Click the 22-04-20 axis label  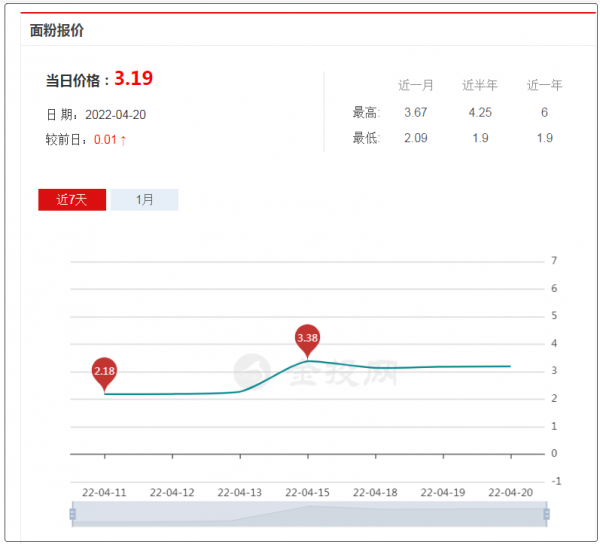[510, 492]
